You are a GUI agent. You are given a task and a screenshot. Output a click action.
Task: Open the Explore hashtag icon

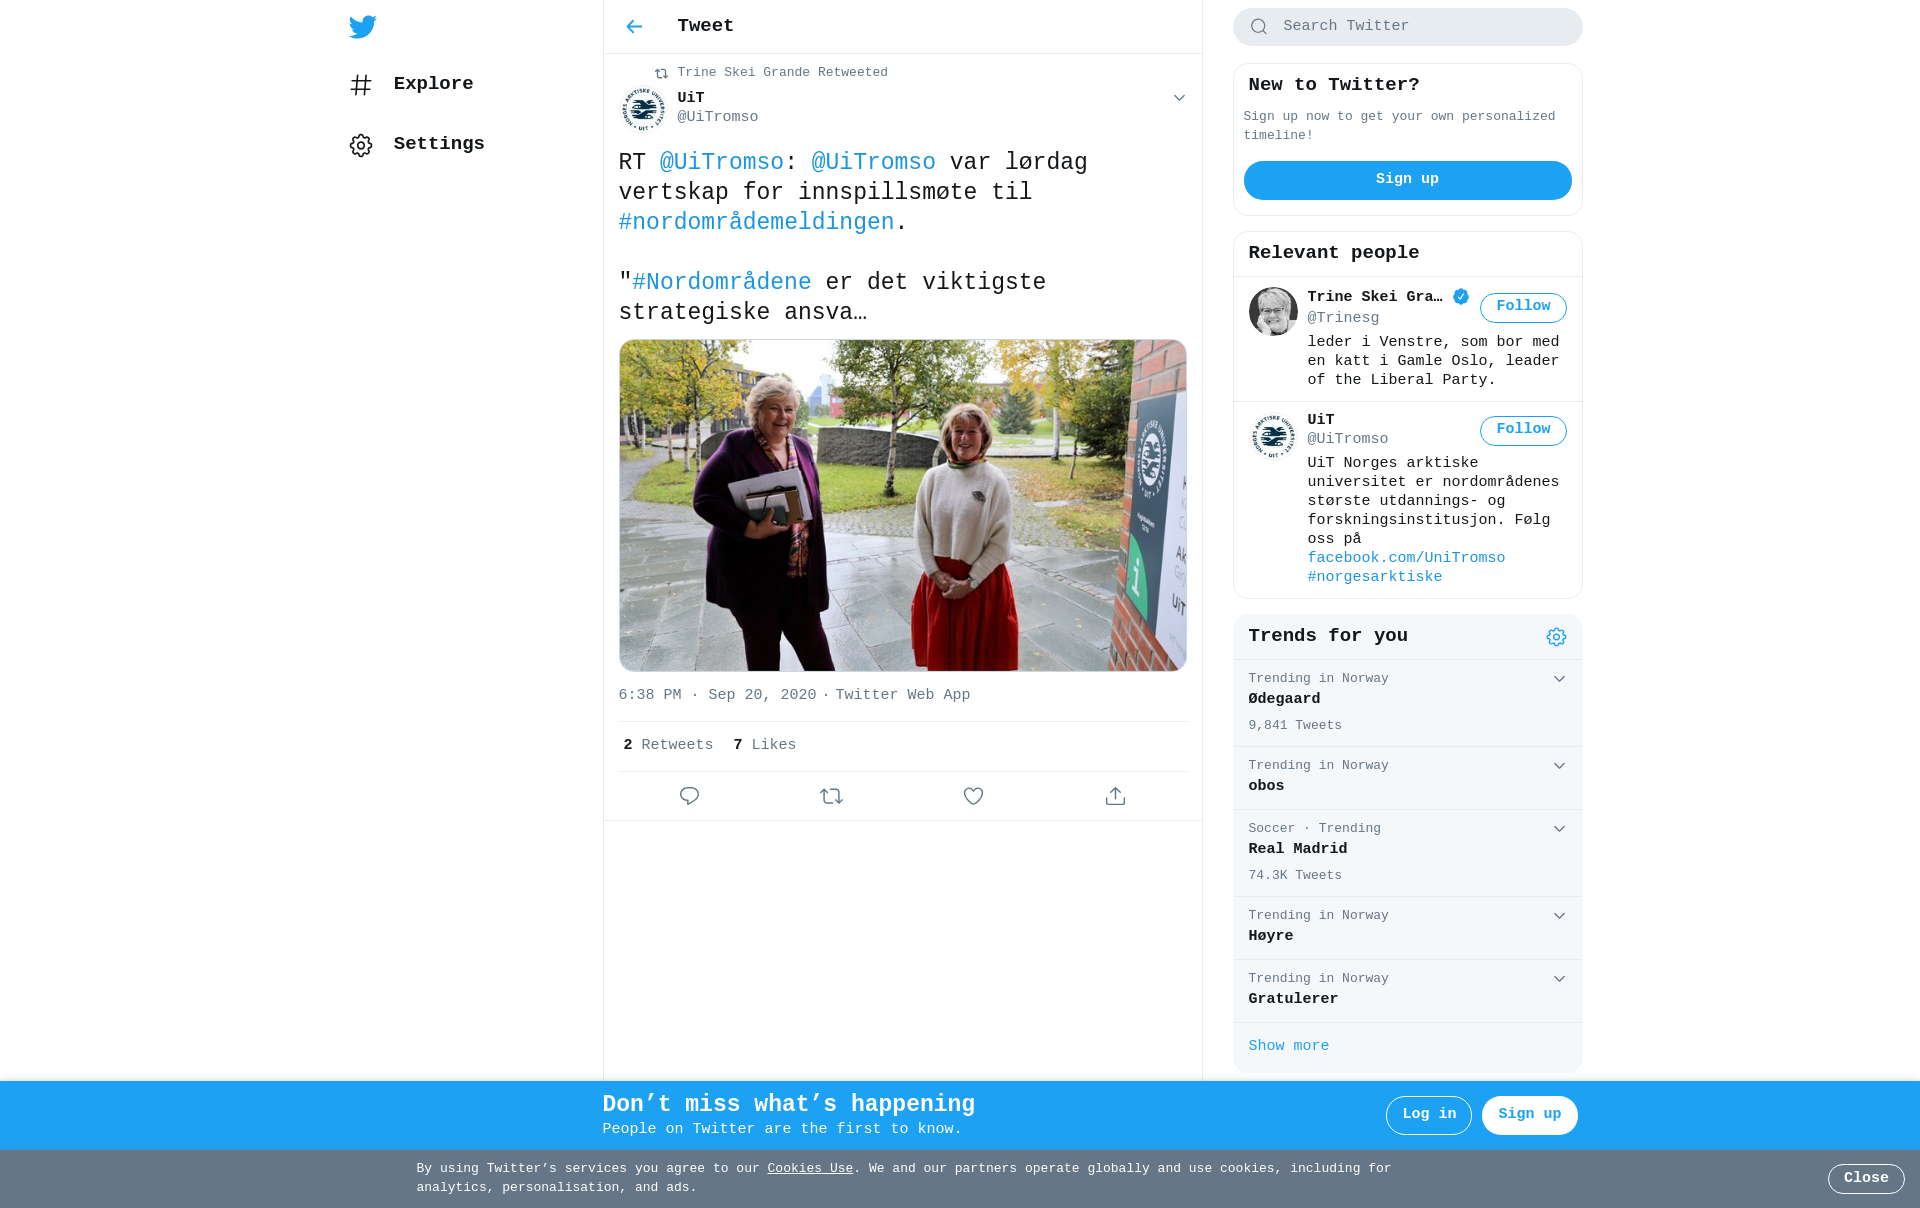361,85
